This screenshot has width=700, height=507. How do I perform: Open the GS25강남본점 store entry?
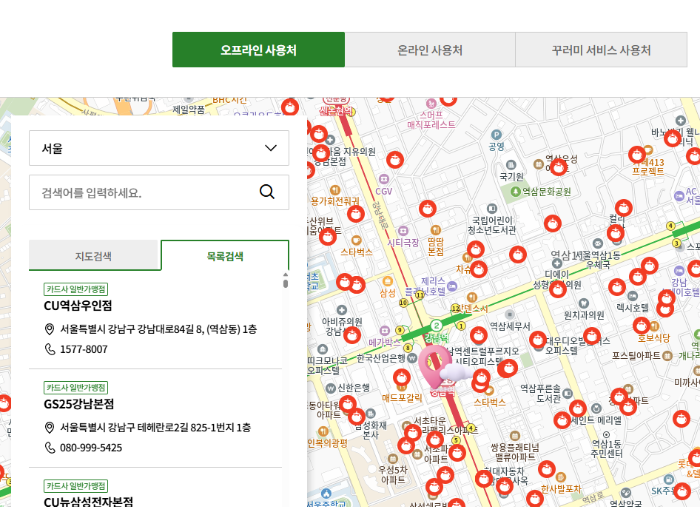pyautogui.click(x=79, y=404)
